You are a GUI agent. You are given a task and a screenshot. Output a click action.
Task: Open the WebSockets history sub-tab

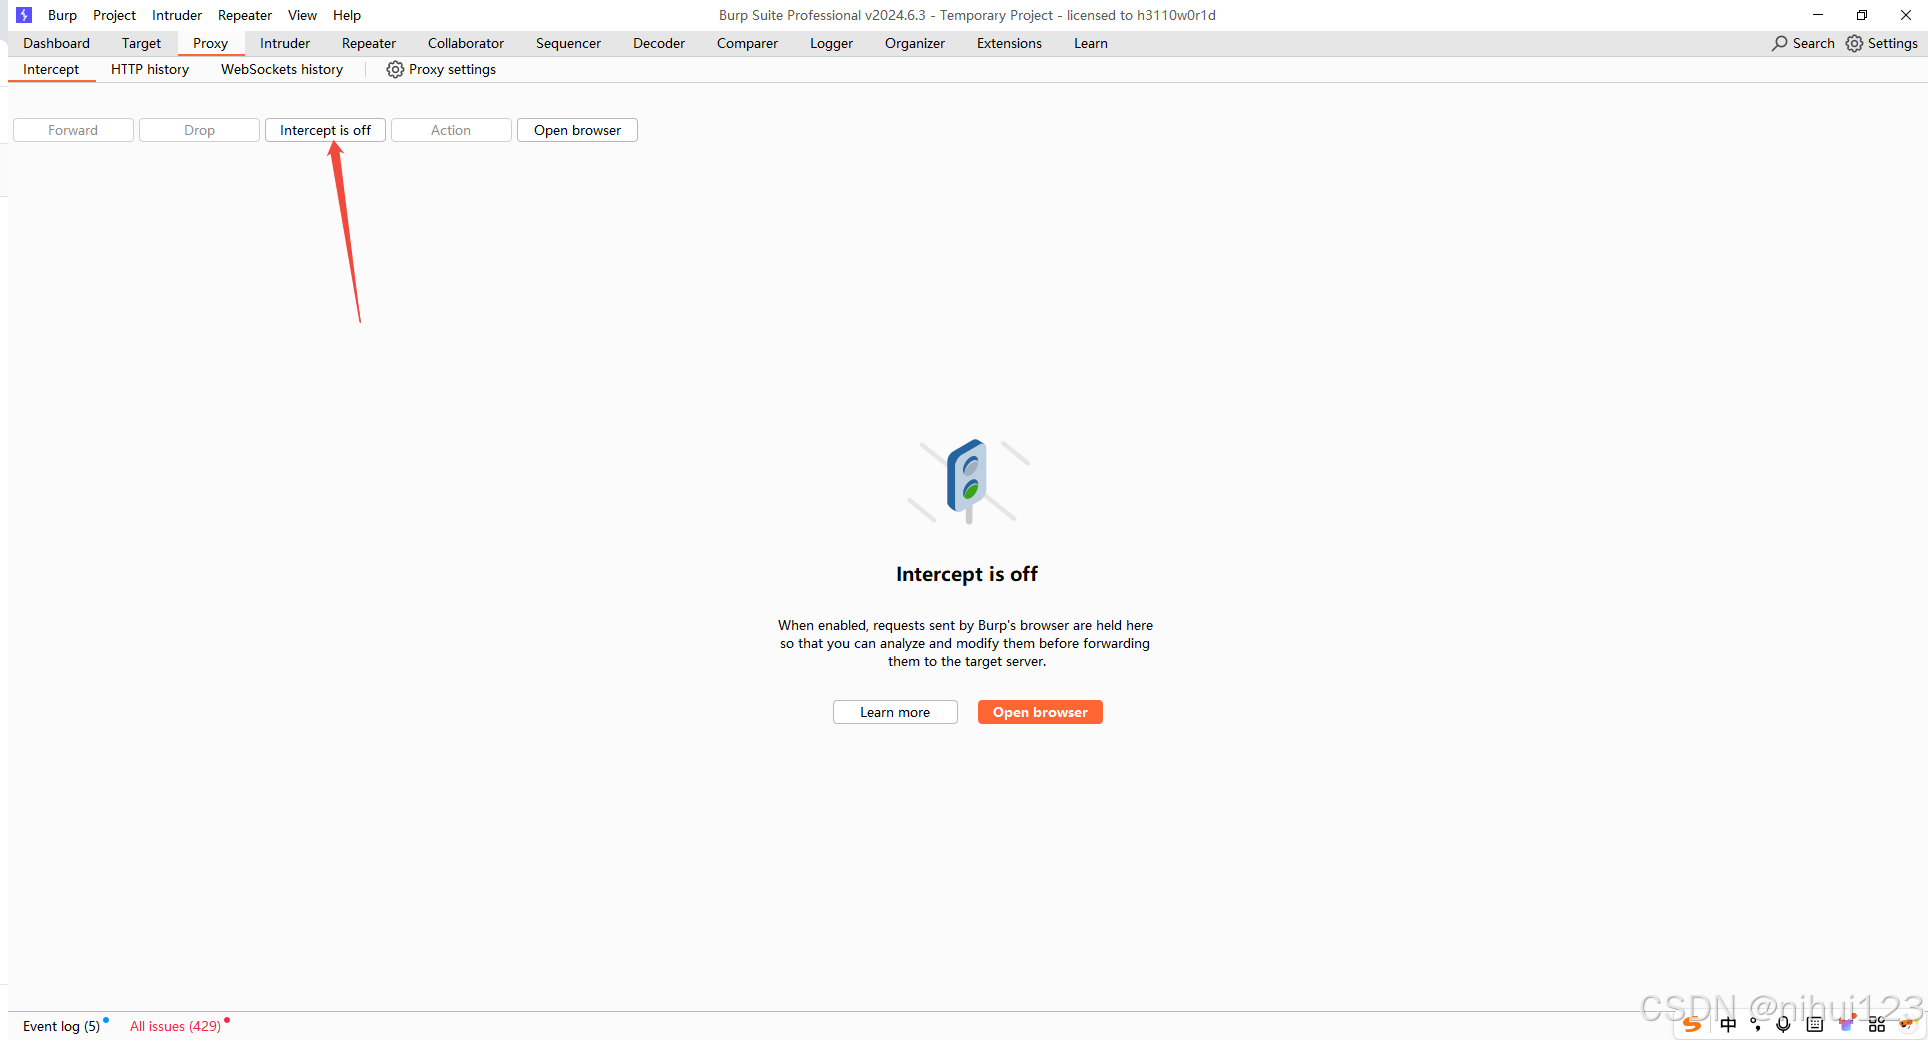282,69
